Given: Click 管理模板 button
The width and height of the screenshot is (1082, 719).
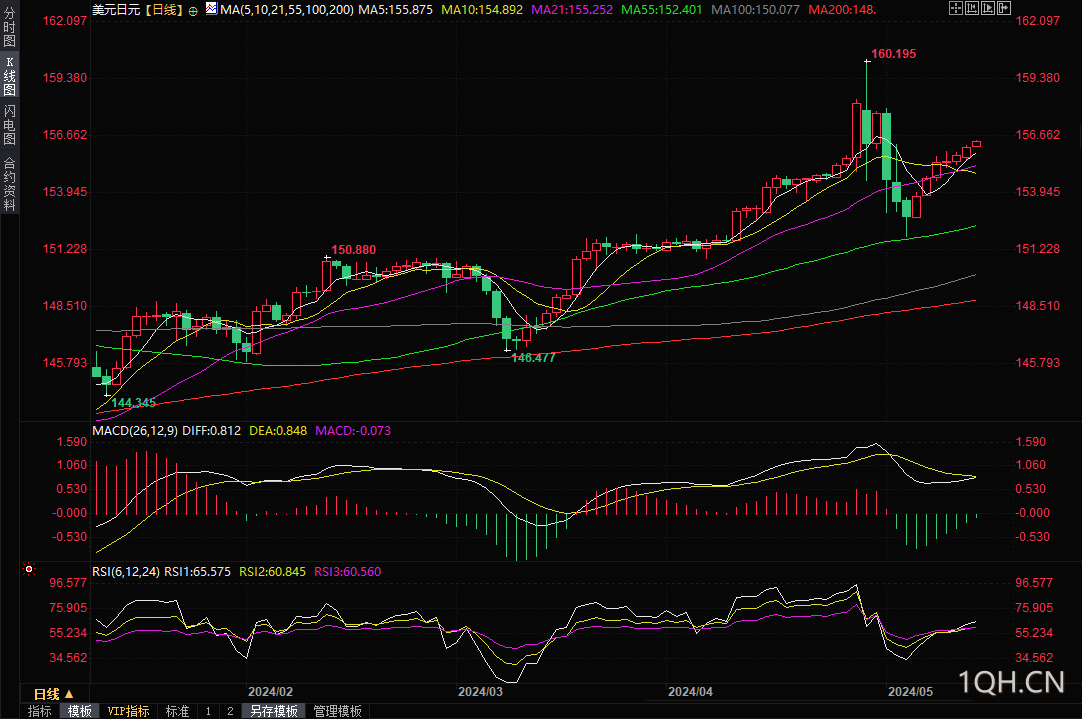Looking at the screenshot, I should pyautogui.click(x=337, y=711).
